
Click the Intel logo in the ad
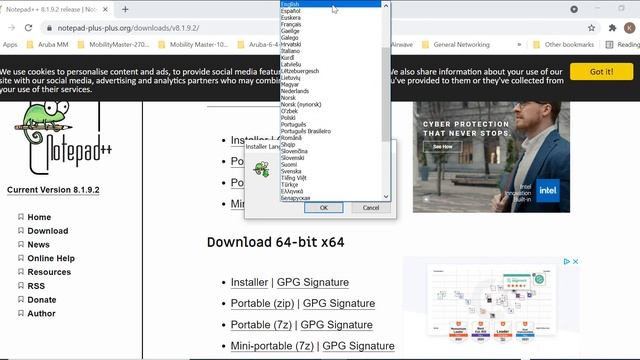pos(548,191)
